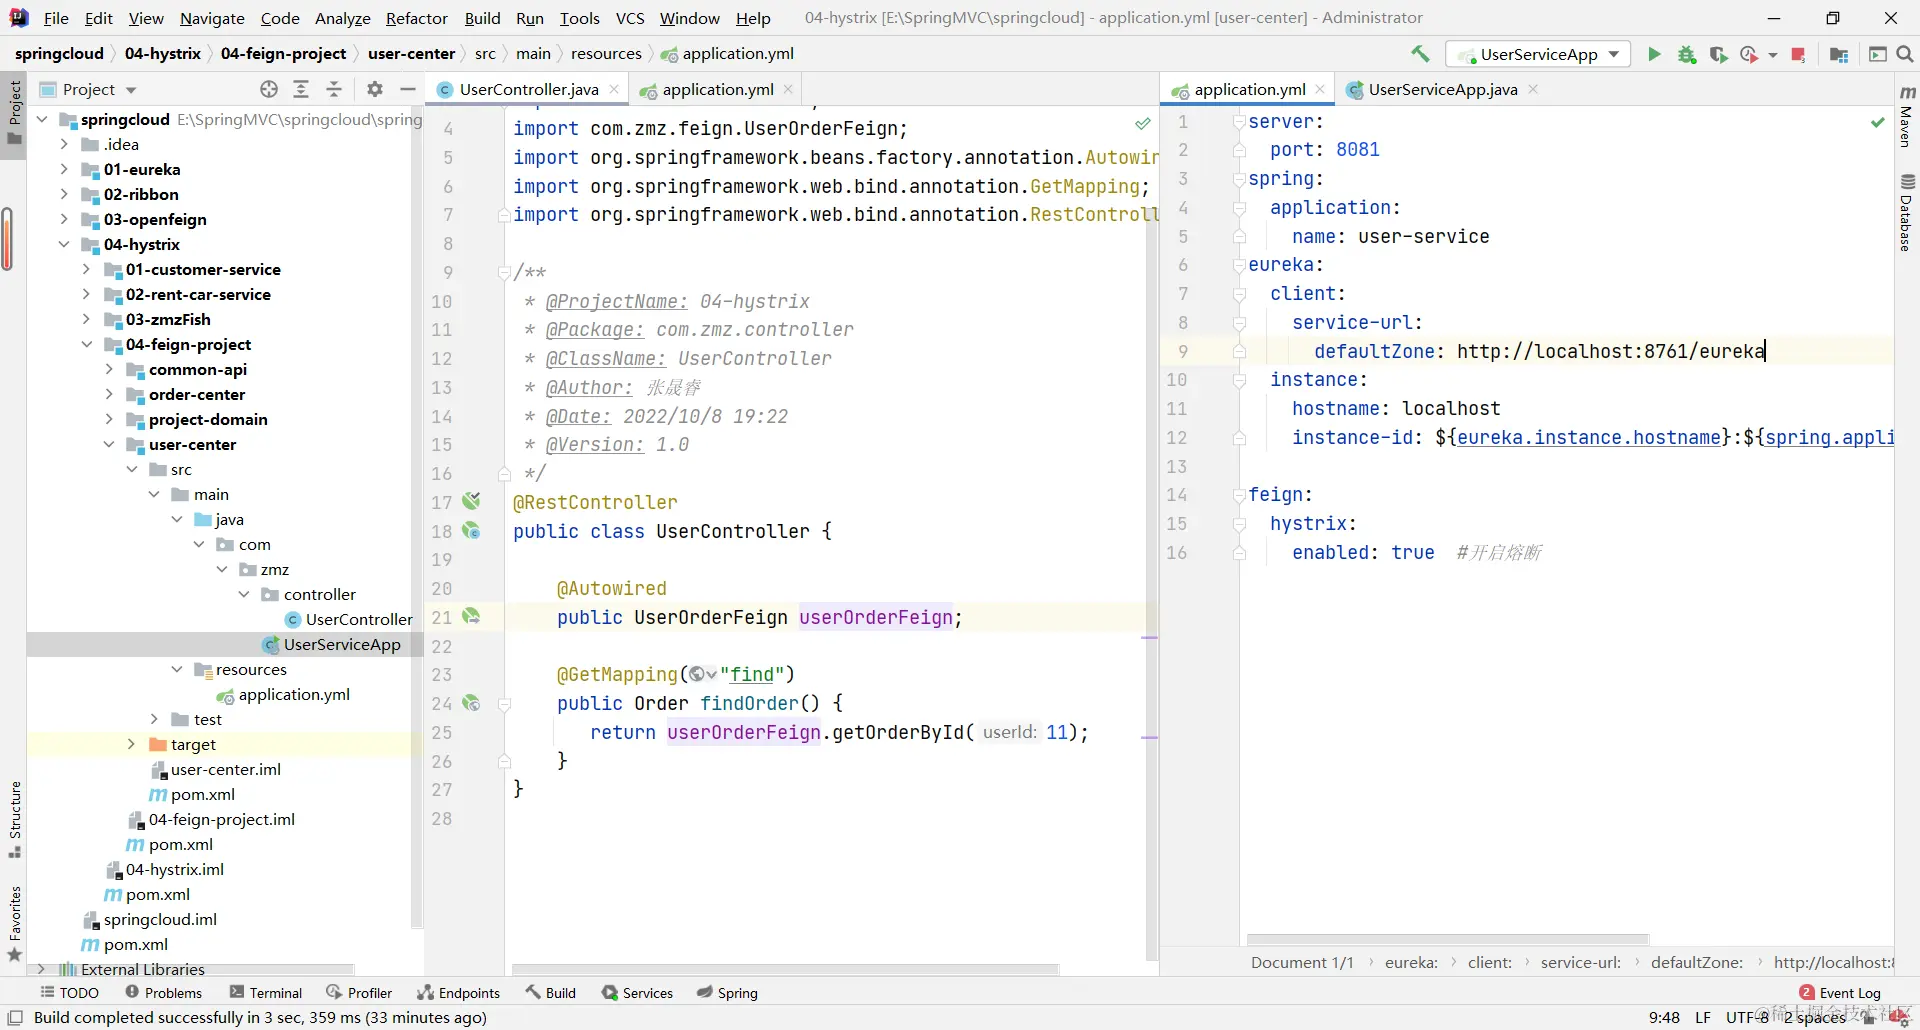Click the endpoint gutter icon on line 24
This screenshot has width=1920, height=1030.
pos(471,703)
